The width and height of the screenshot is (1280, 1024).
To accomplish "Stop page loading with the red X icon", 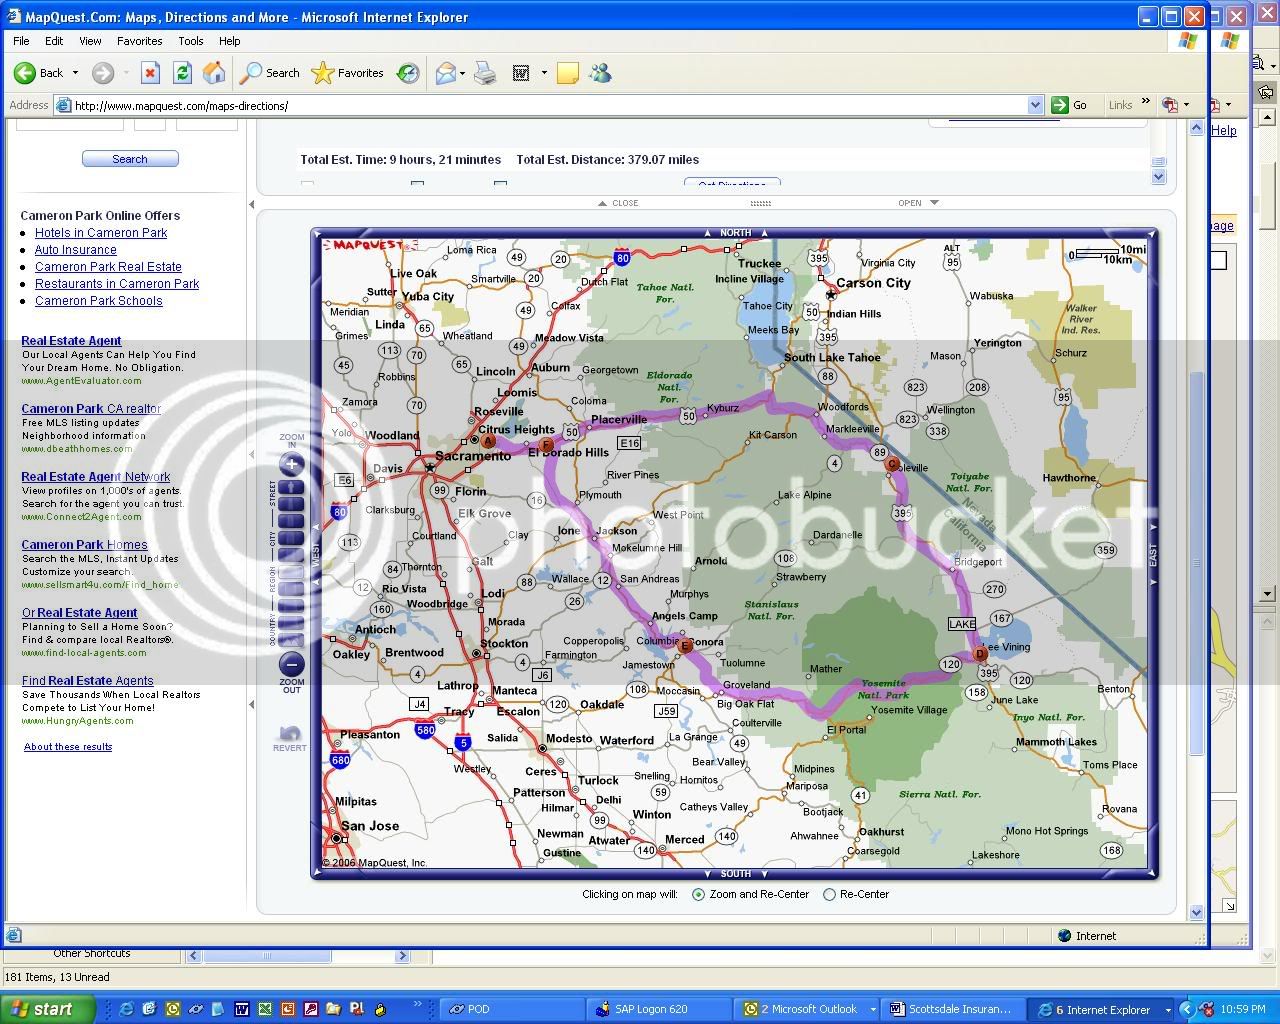I will click(x=150, y=73).
